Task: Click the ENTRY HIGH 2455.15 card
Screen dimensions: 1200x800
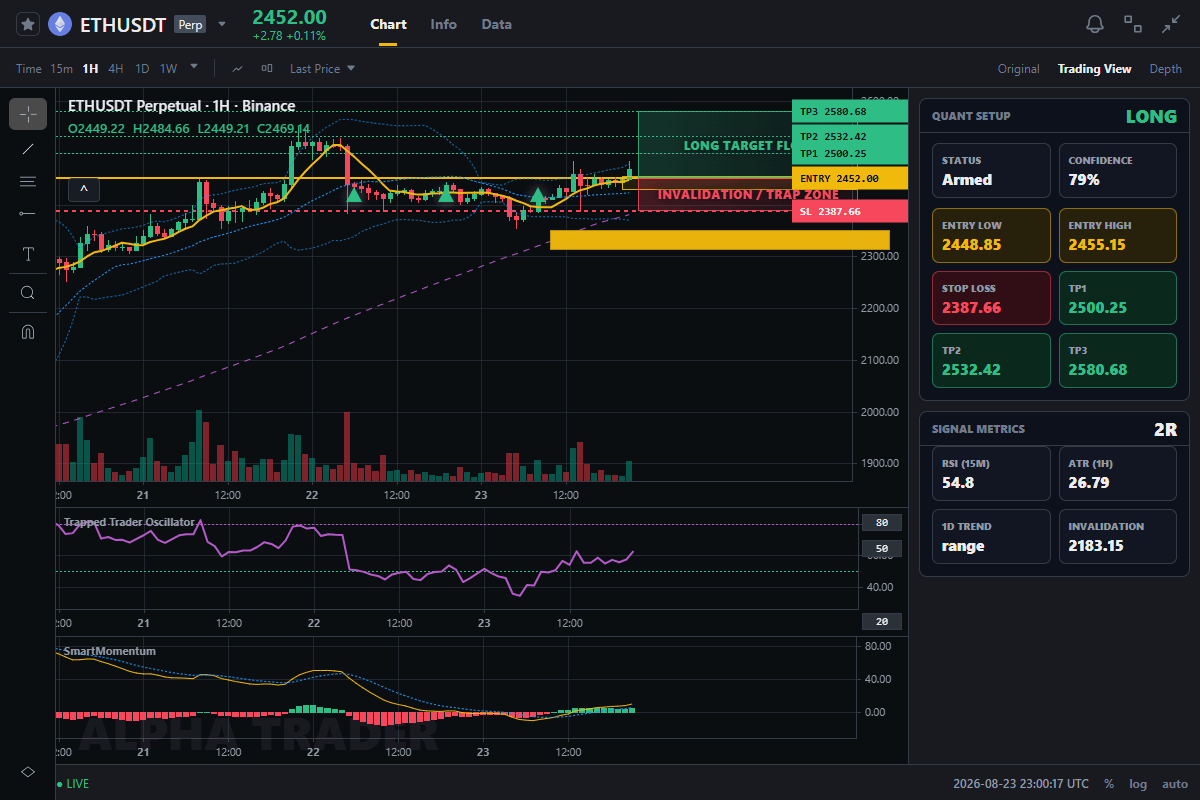Action: tap(1117, 235)
